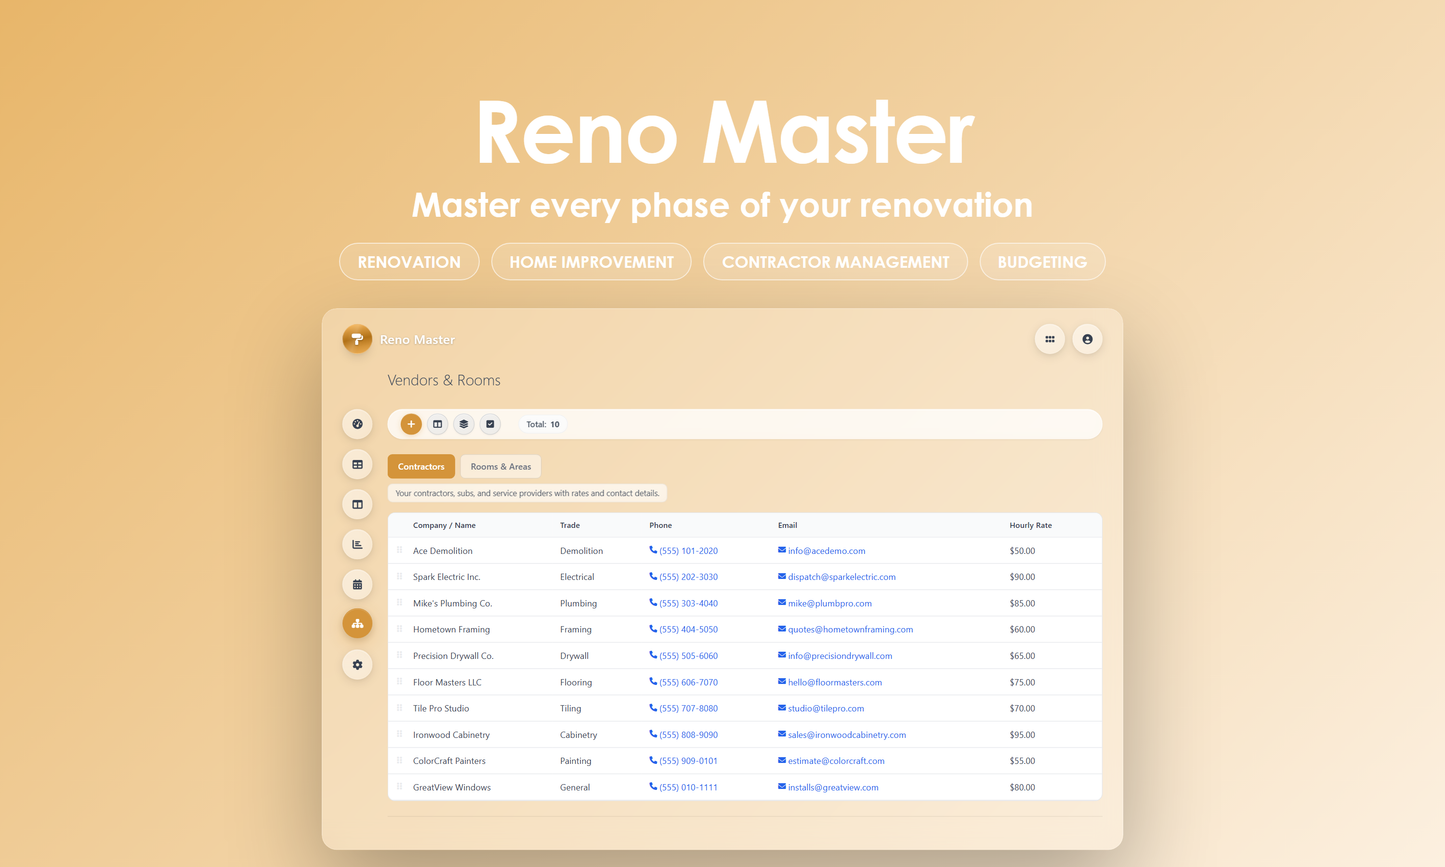Viewport: 1445px width, 867px height.
Task: Click the CONTRACTOR MANAGEMENT tag pill
Action: click(835, 262)
